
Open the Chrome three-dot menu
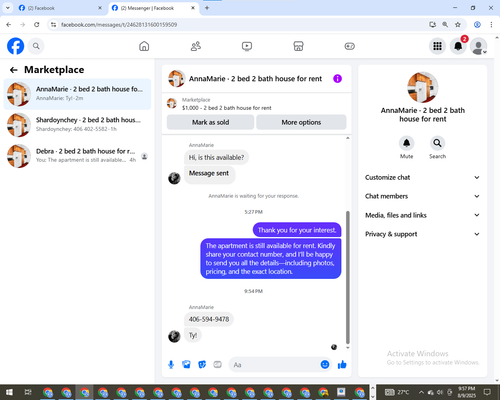[x=491, y=25]
